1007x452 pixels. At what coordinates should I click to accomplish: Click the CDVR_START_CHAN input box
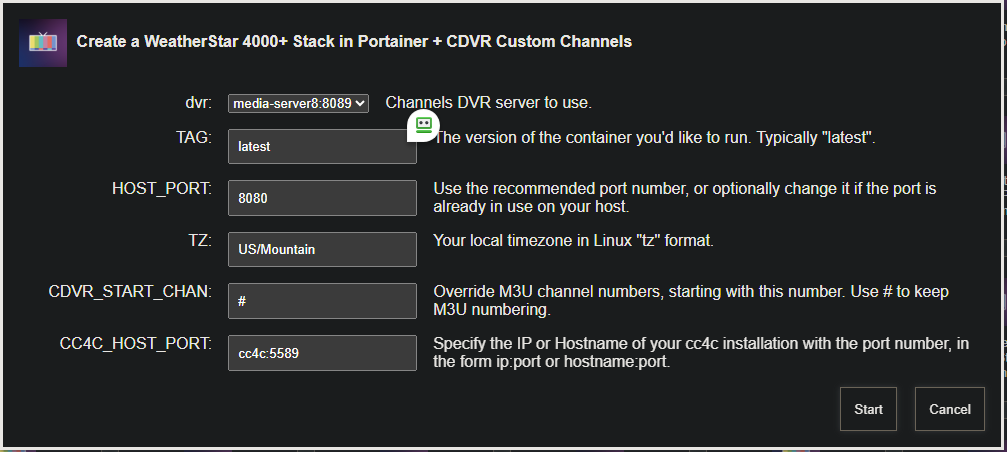321,301
